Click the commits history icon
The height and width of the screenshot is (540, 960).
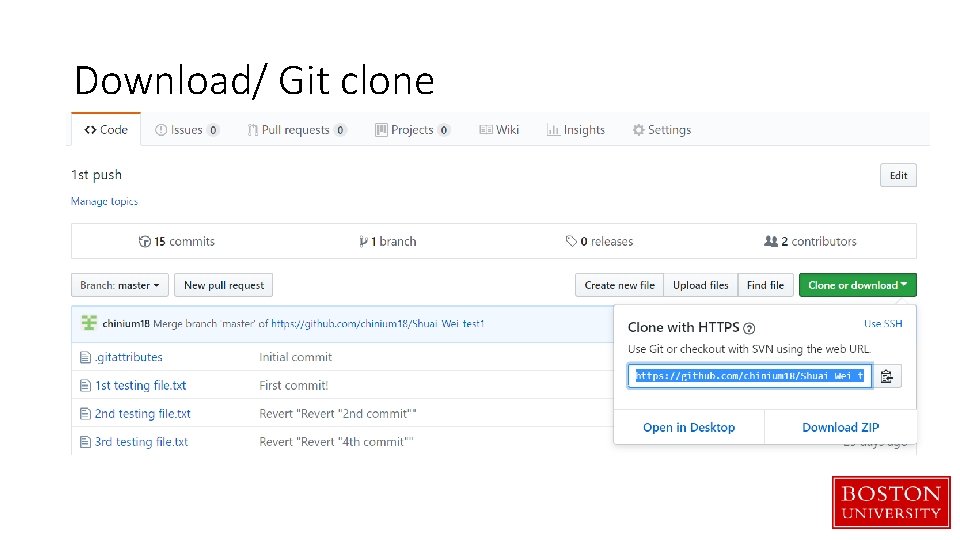tap(145, 241)
